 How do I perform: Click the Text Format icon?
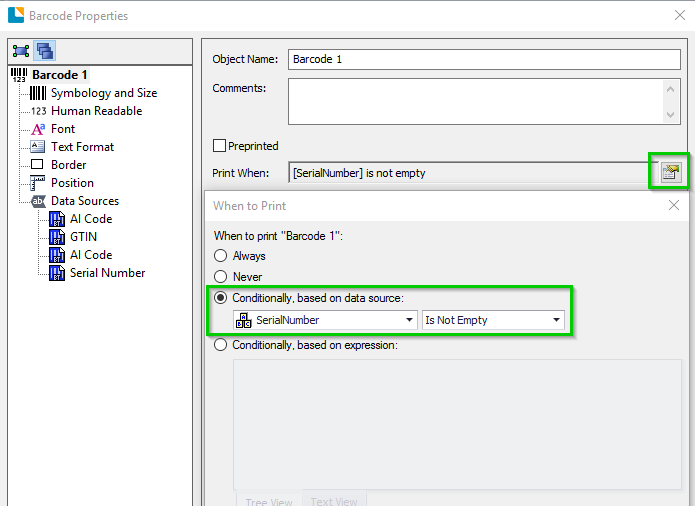click(x=37, y=147)
